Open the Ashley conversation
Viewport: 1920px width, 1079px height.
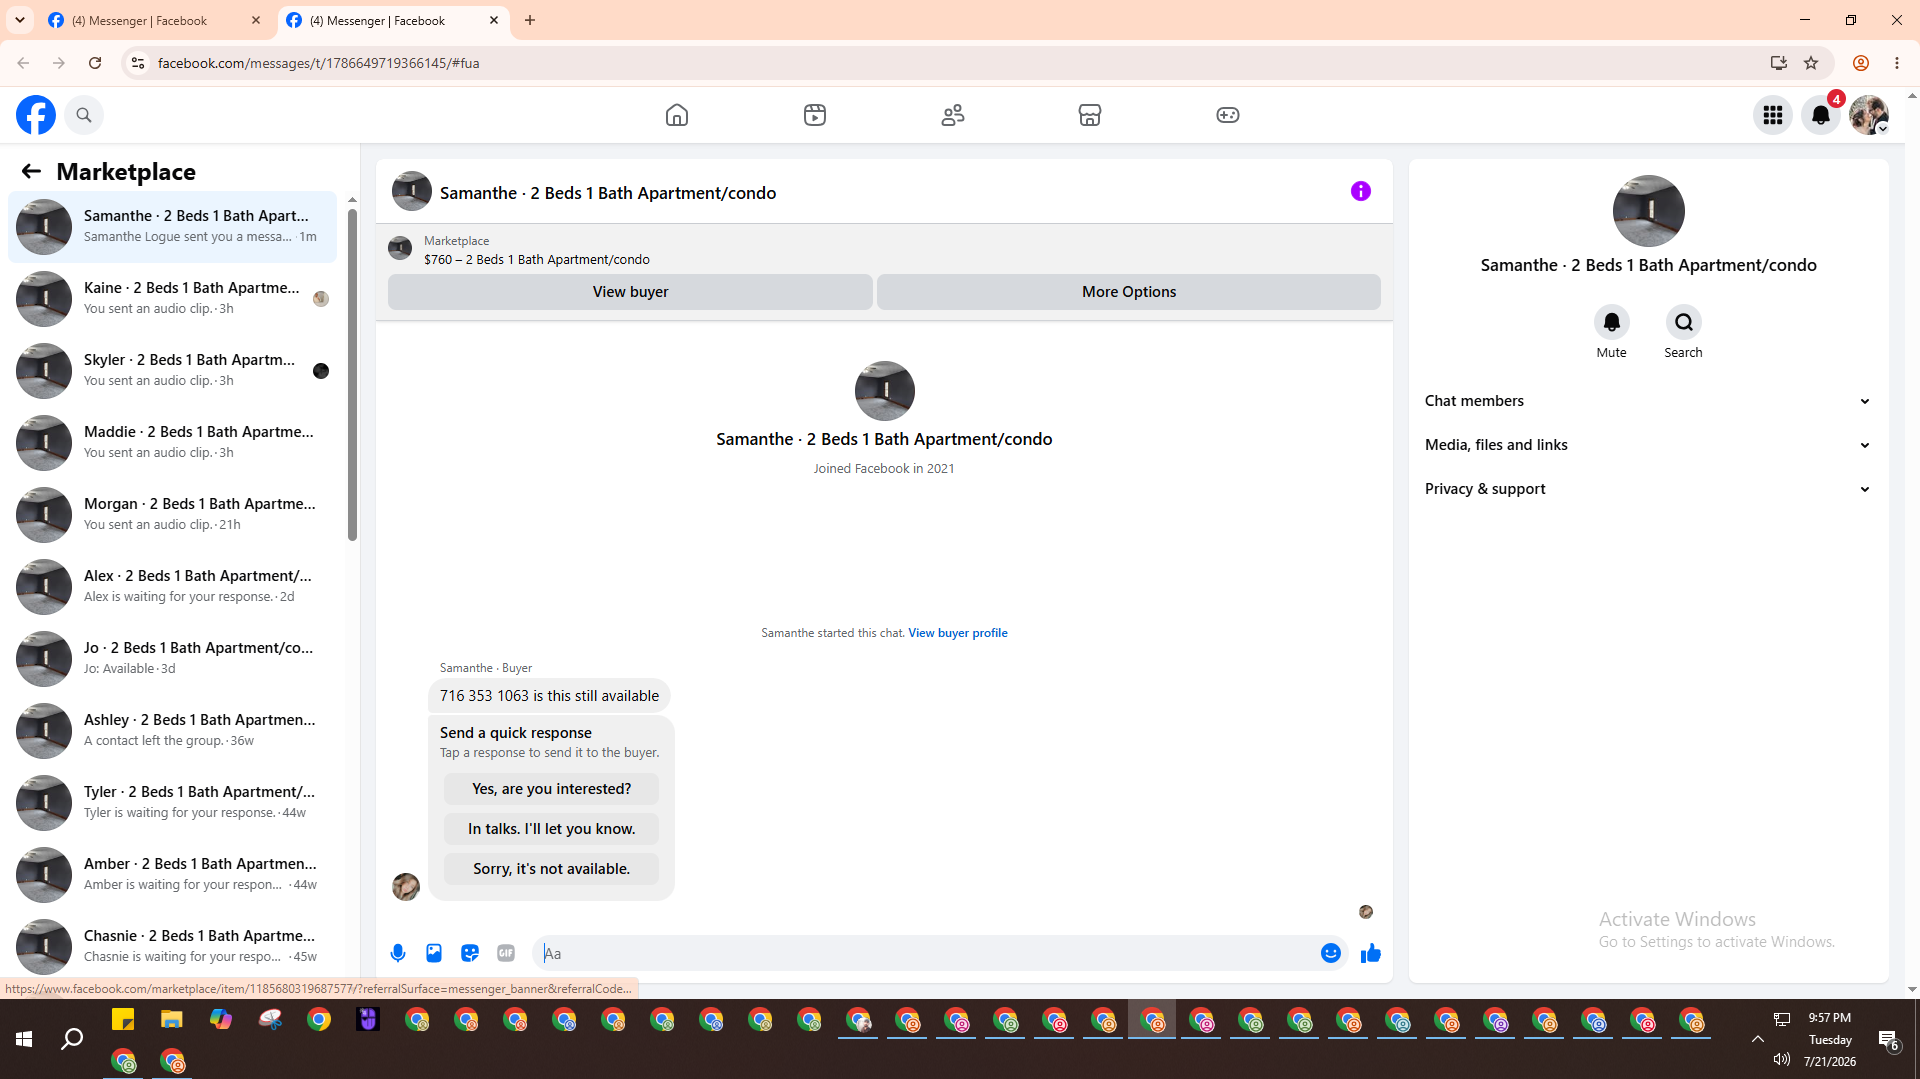(172, 730)
